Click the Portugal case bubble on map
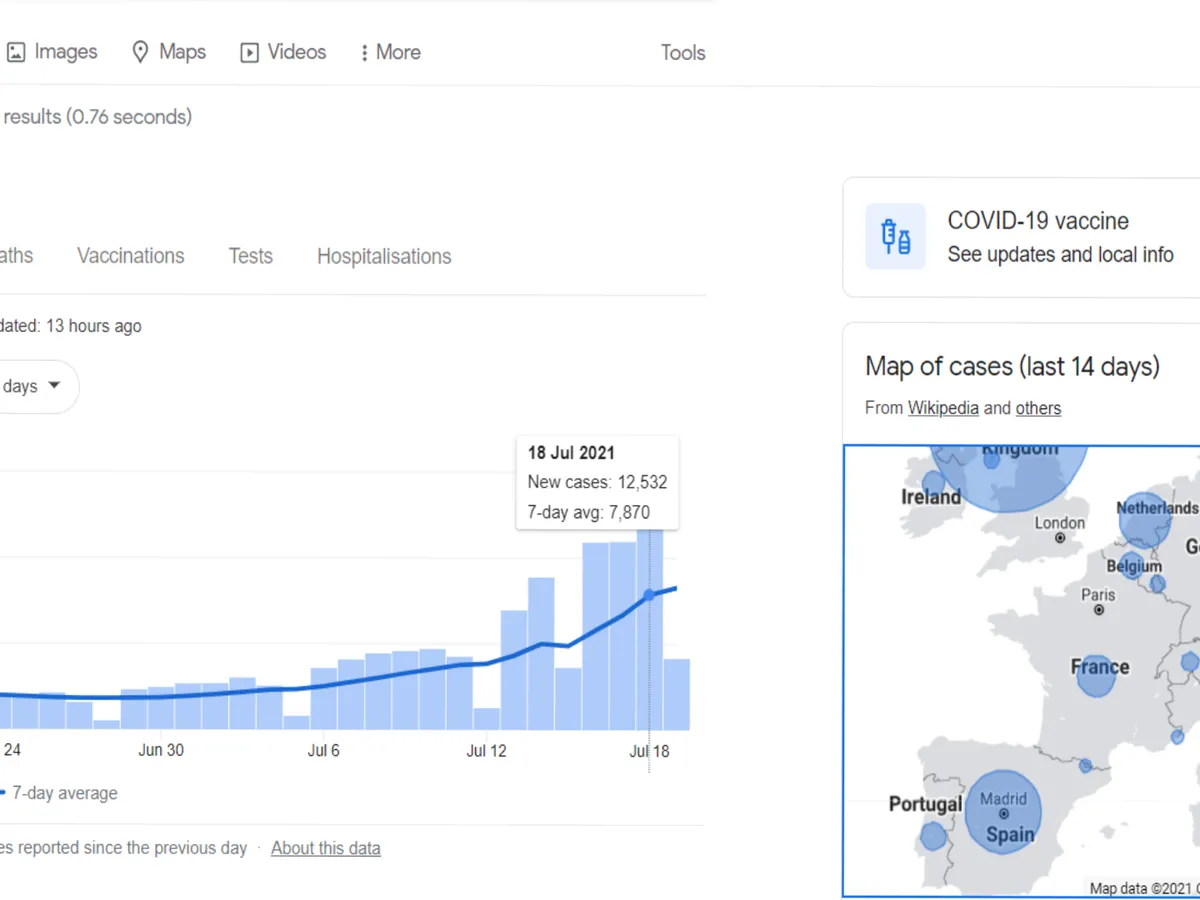 (933, 835)
